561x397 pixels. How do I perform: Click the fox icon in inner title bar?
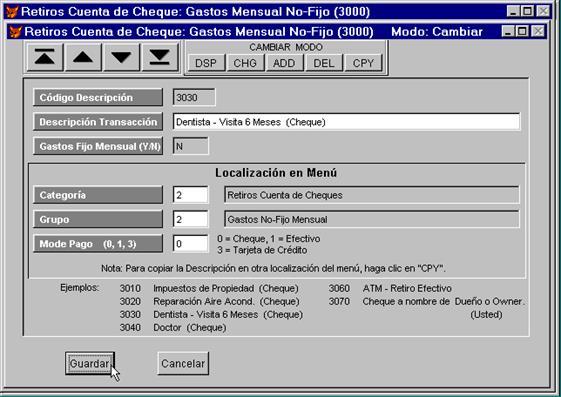15,32
